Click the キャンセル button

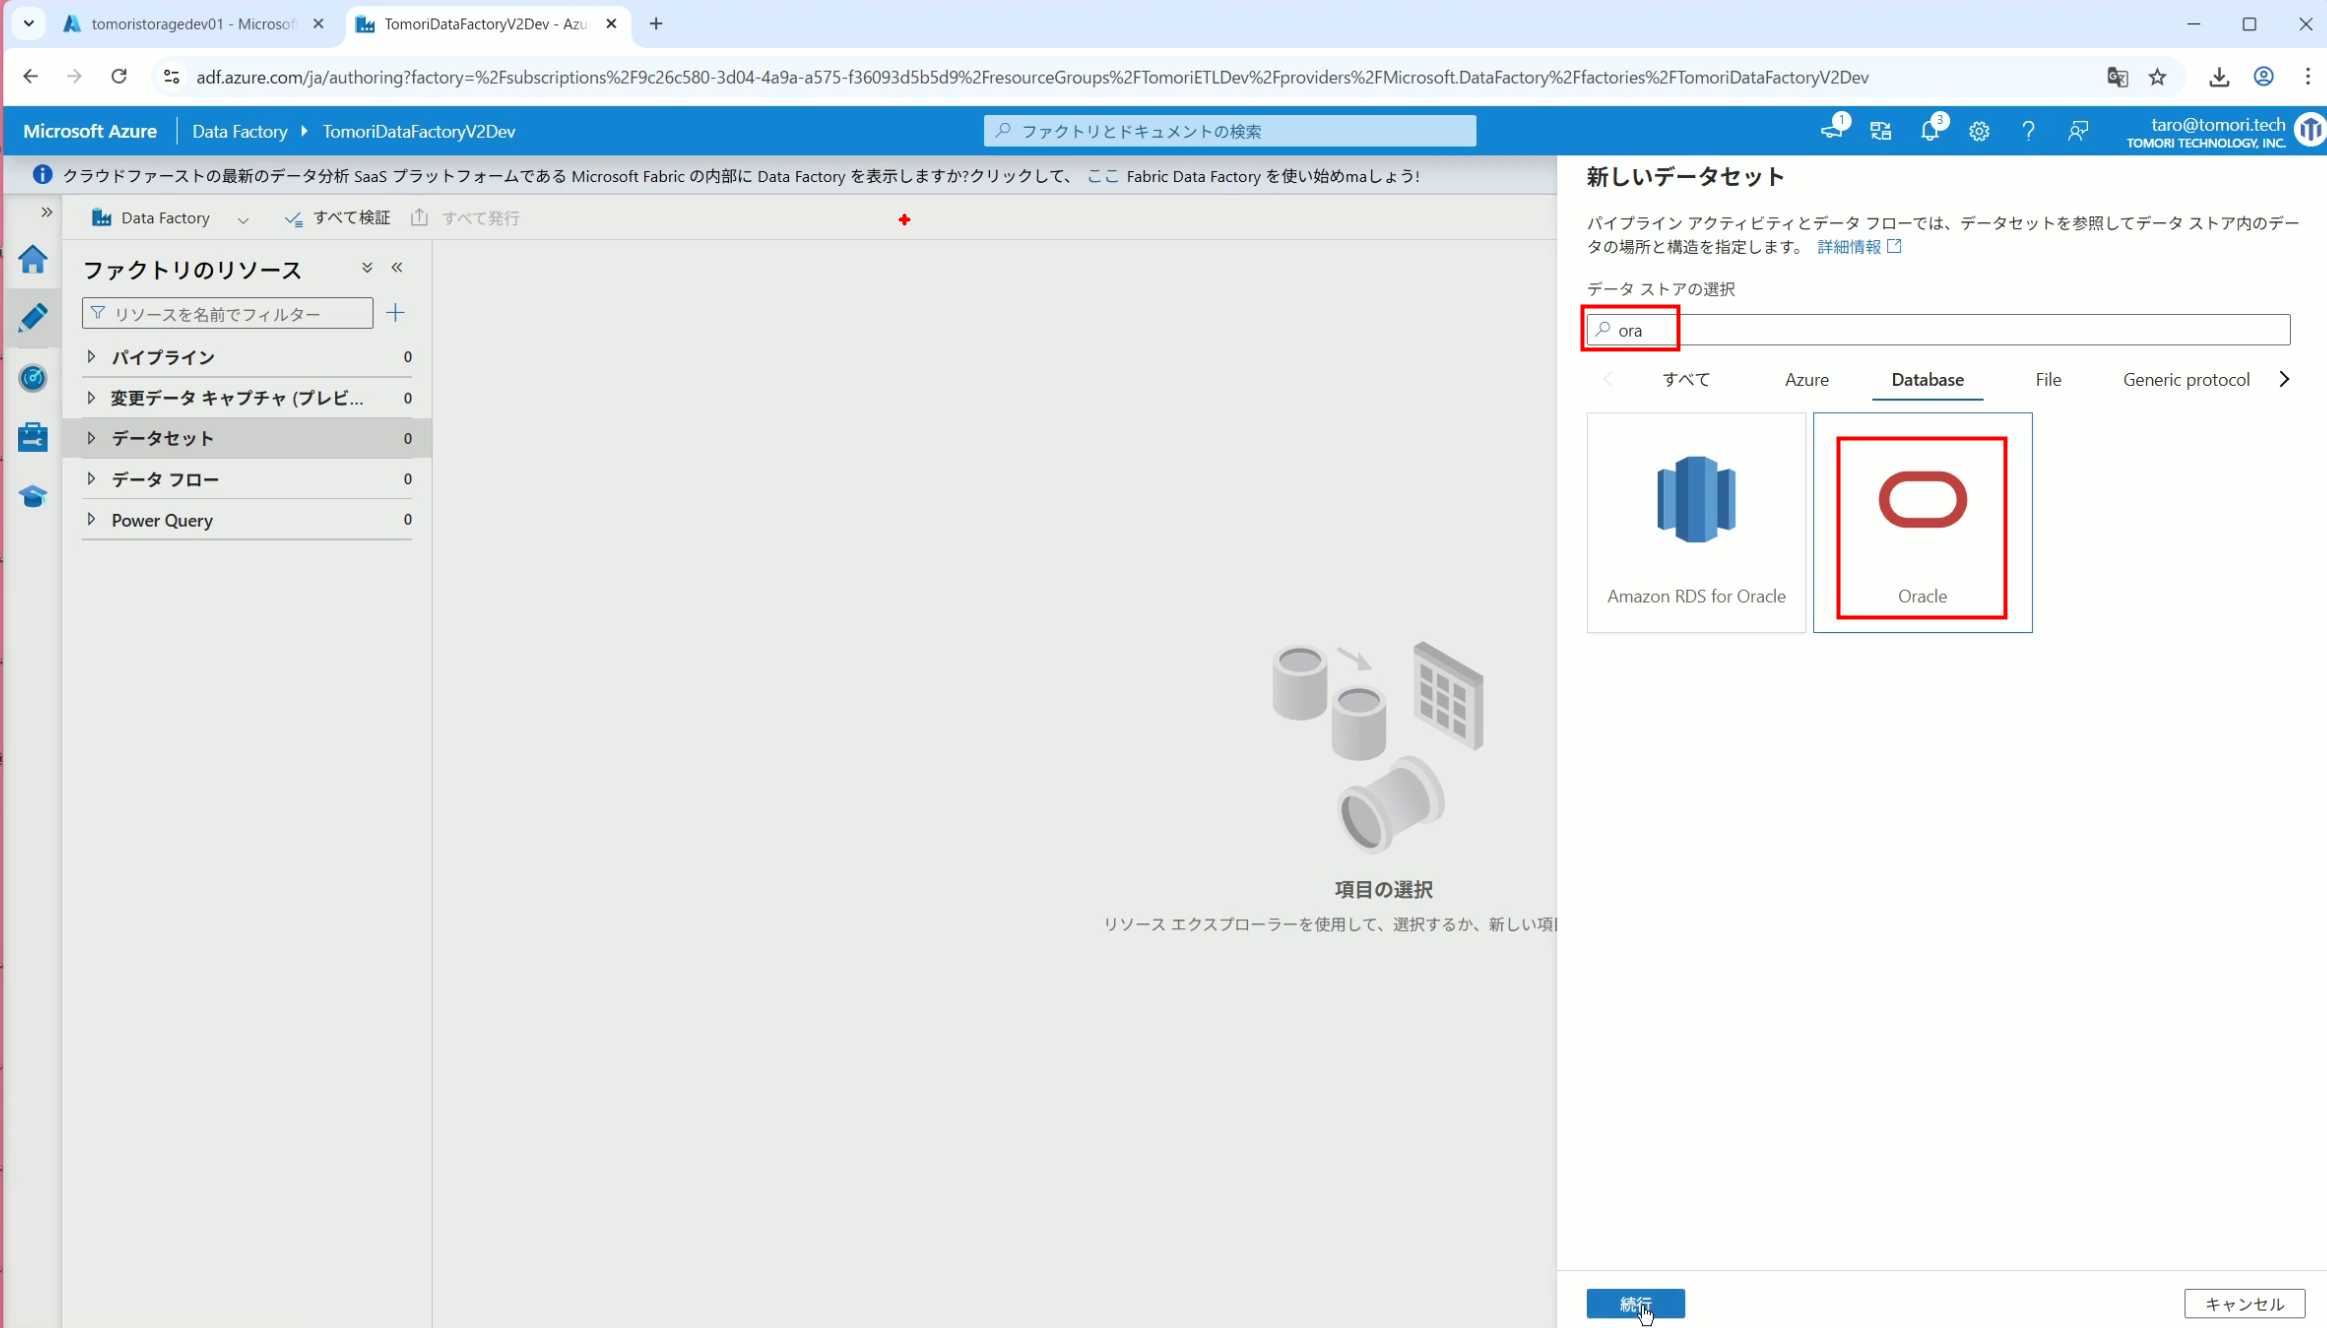click(2243, 1303)
